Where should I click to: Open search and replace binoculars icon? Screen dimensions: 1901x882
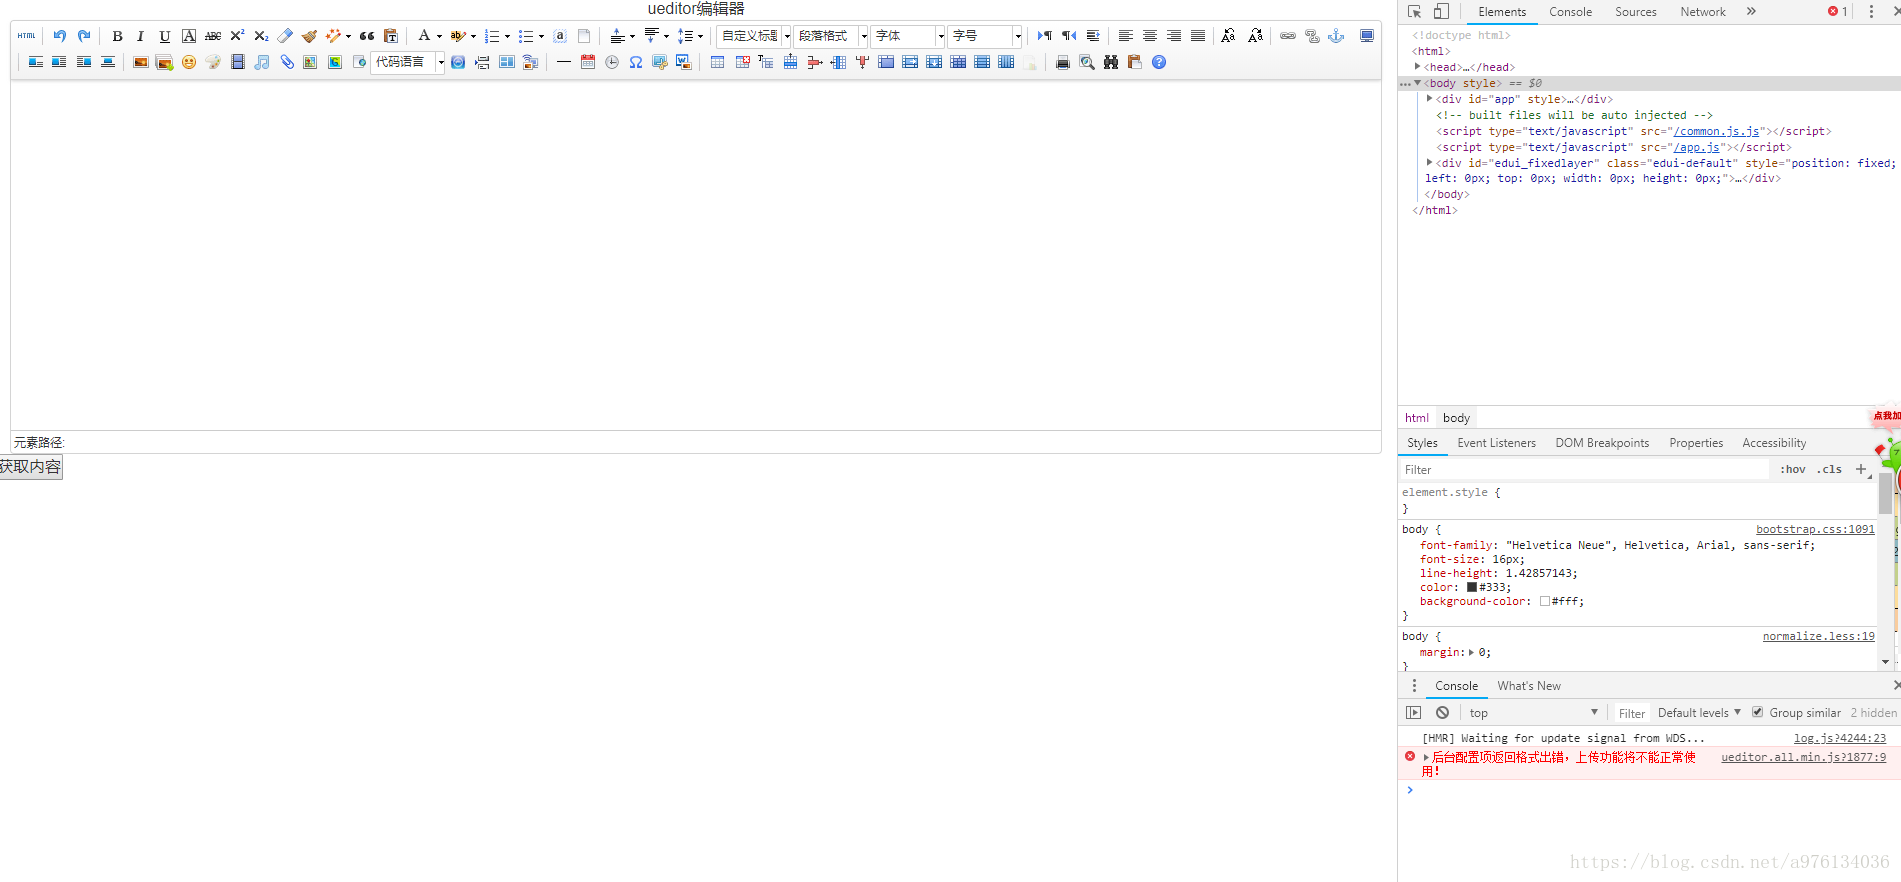click(1111, 62)
